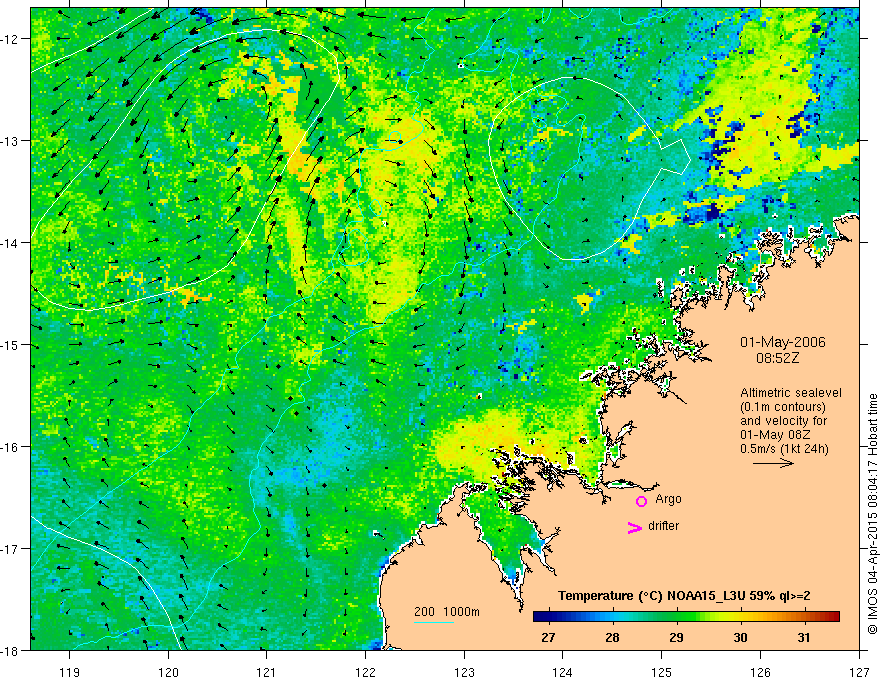Click the 120 longitude axis label
The image size is (880, 680).
168,672
